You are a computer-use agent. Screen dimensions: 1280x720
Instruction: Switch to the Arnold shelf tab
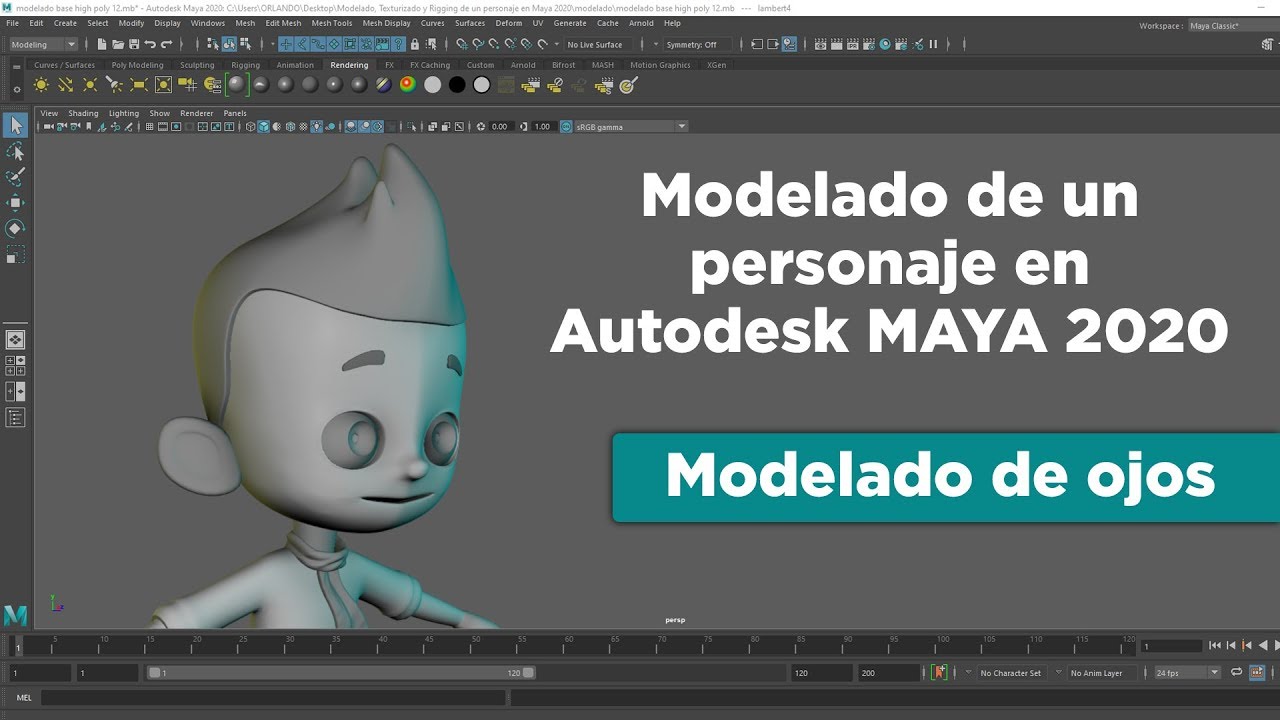(523, 65)
